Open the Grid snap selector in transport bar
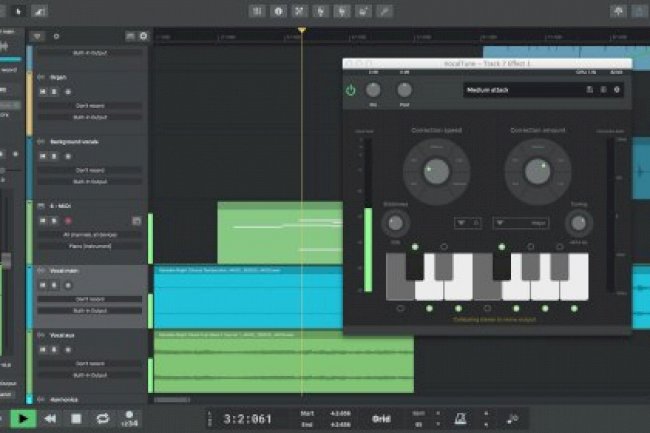Screen dimensions: 650x433 point(381,419)
